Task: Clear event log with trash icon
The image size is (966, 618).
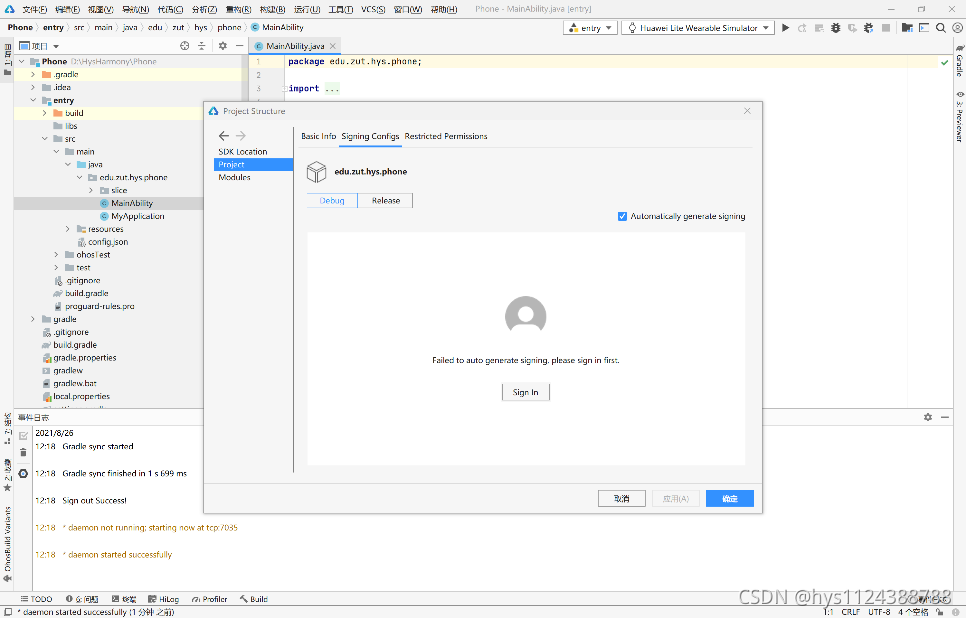Action: [23, 452]
